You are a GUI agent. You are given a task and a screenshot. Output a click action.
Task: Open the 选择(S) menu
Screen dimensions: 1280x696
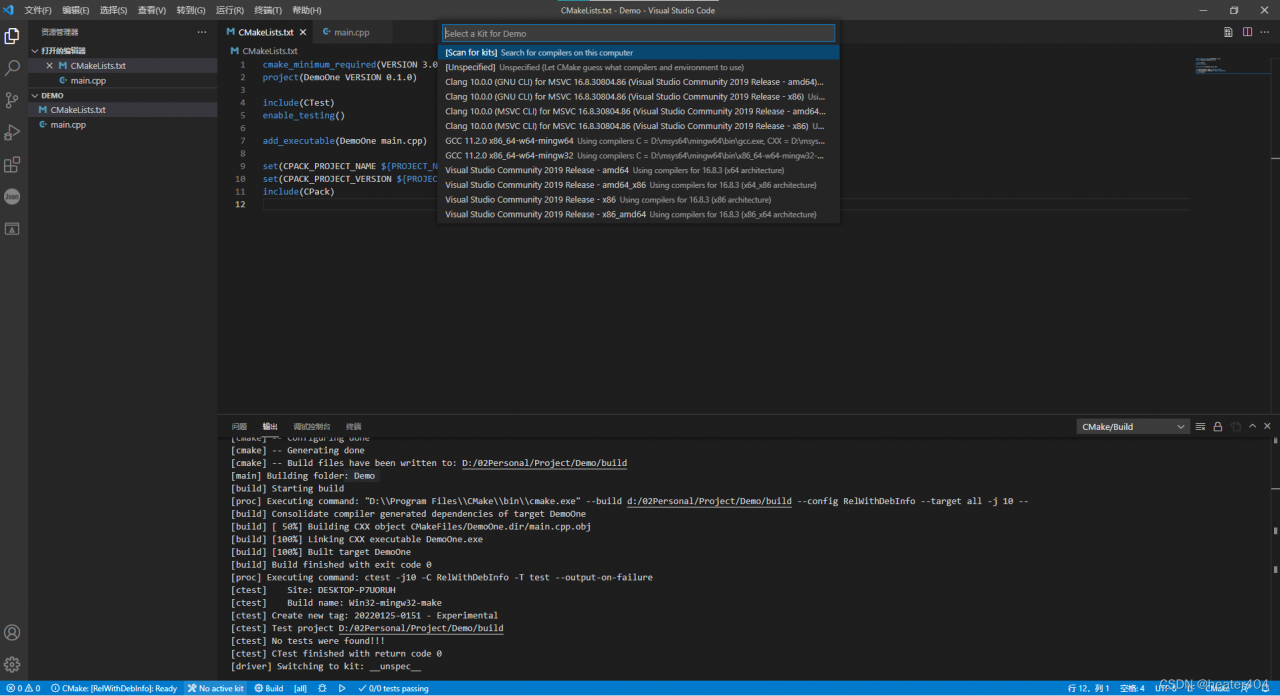(x=113, y=10)
